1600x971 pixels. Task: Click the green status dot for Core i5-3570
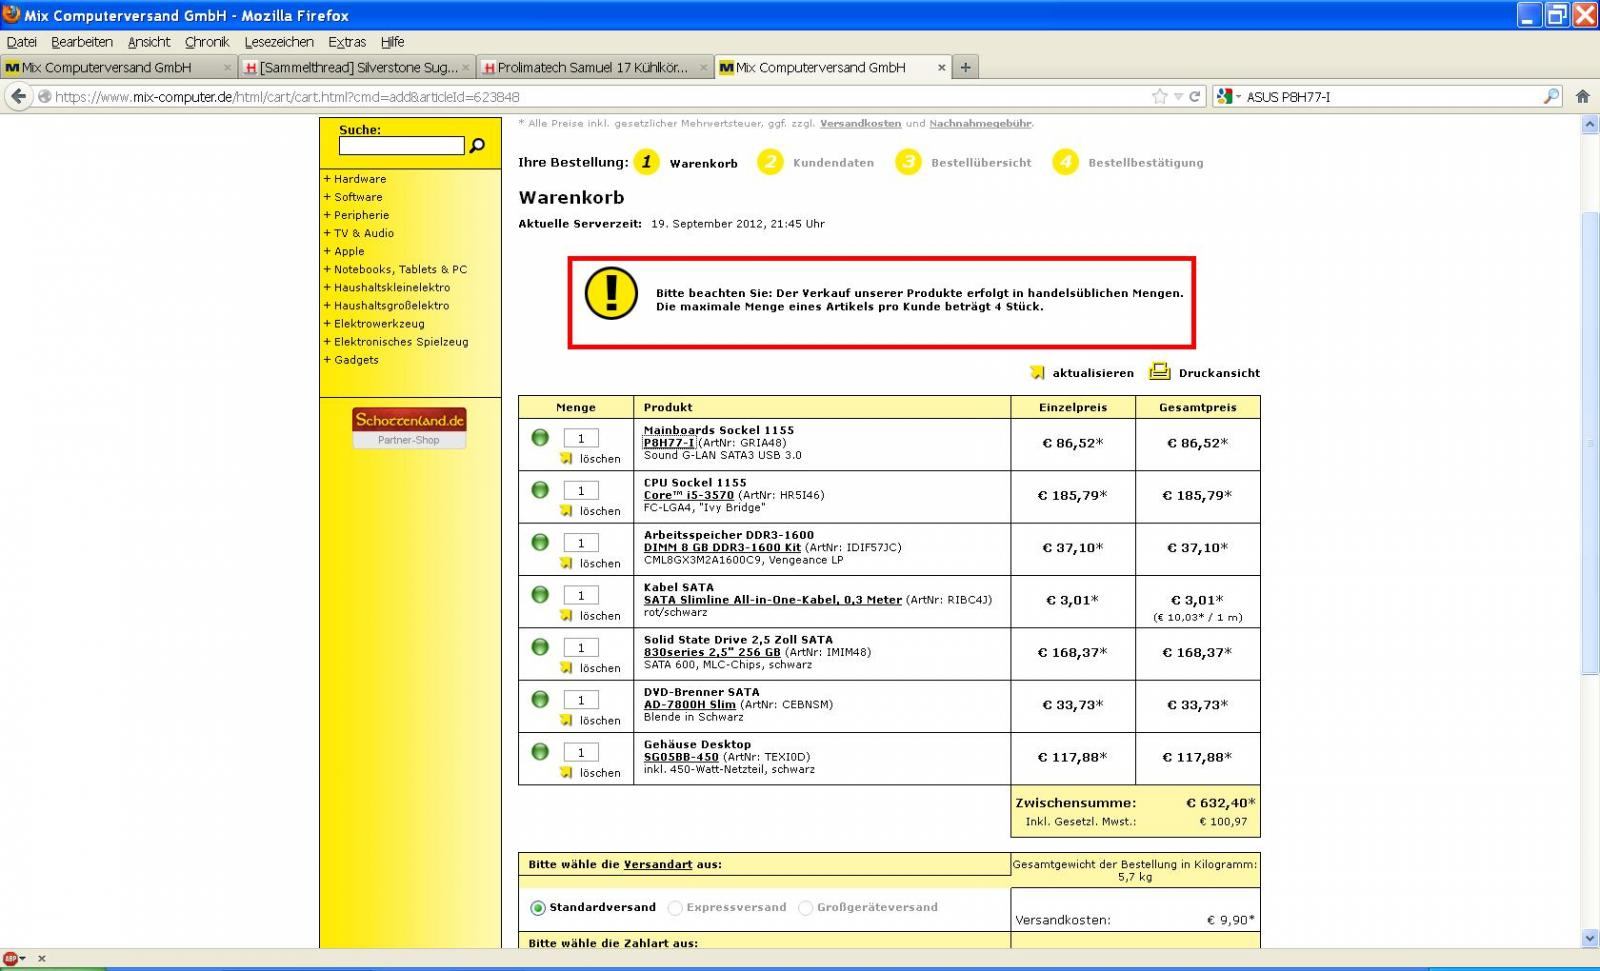[540, 489]
